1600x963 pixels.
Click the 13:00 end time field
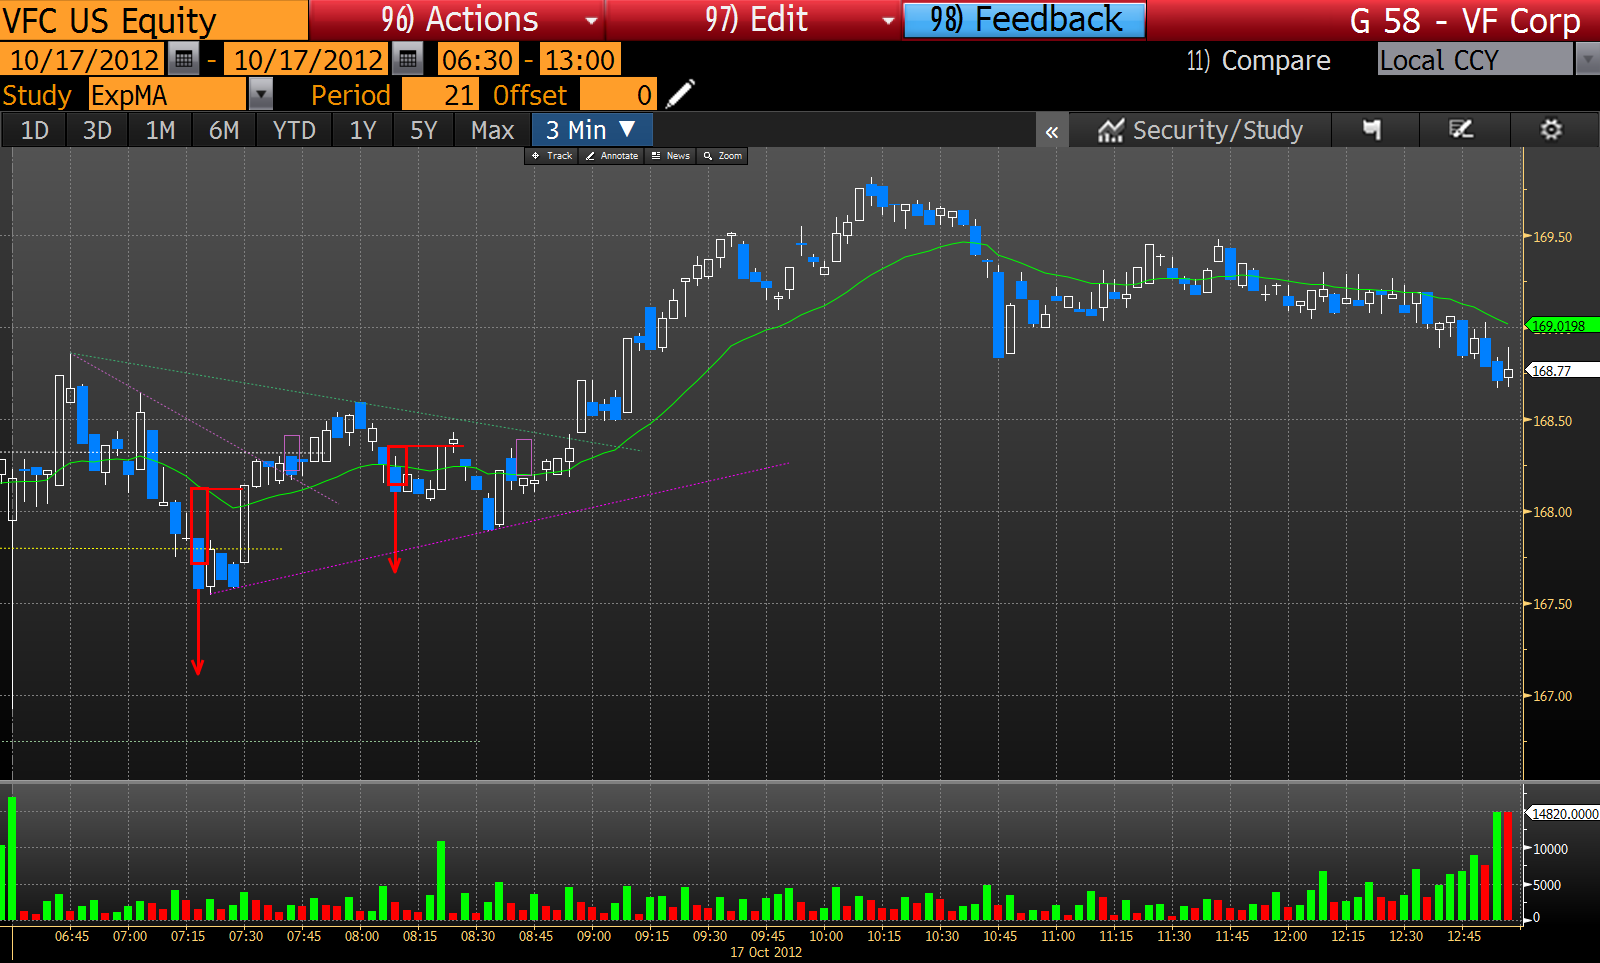click(579, 60)
